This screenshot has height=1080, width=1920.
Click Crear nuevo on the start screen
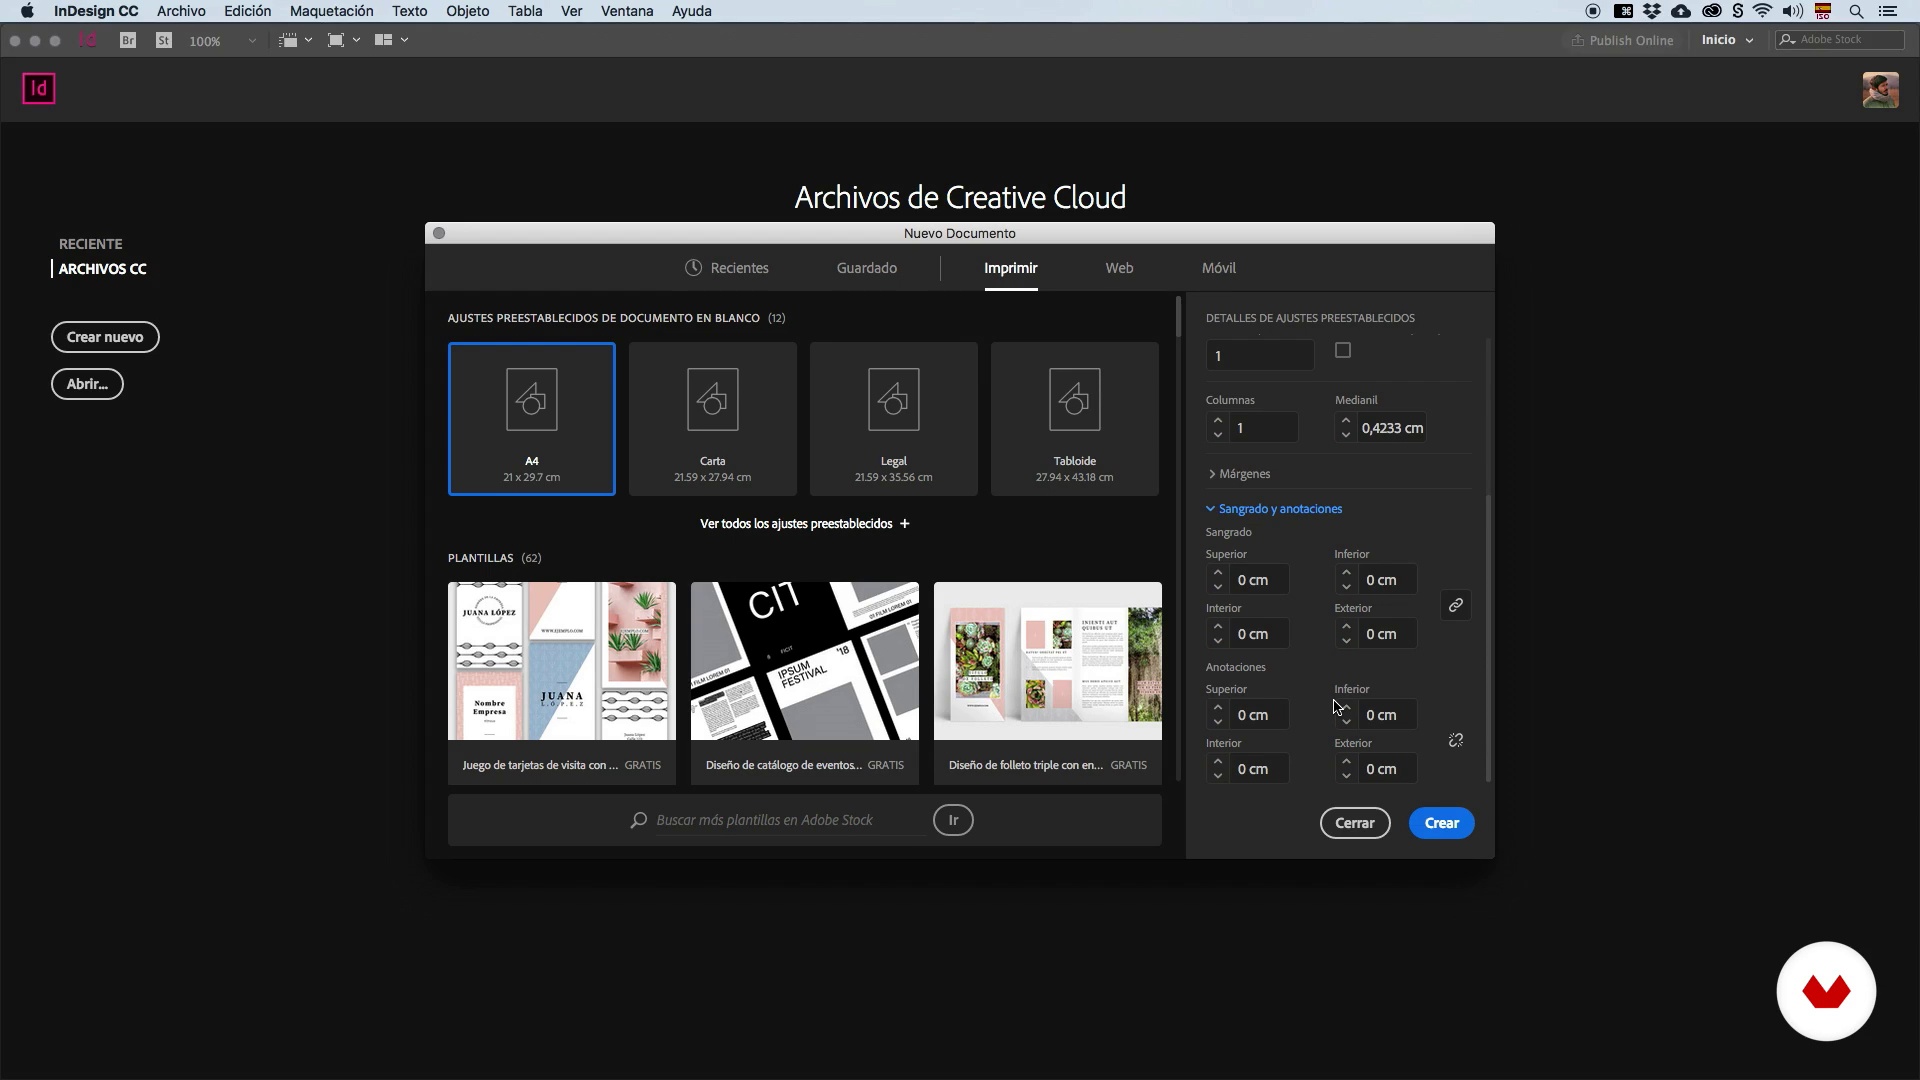point(105,338)
